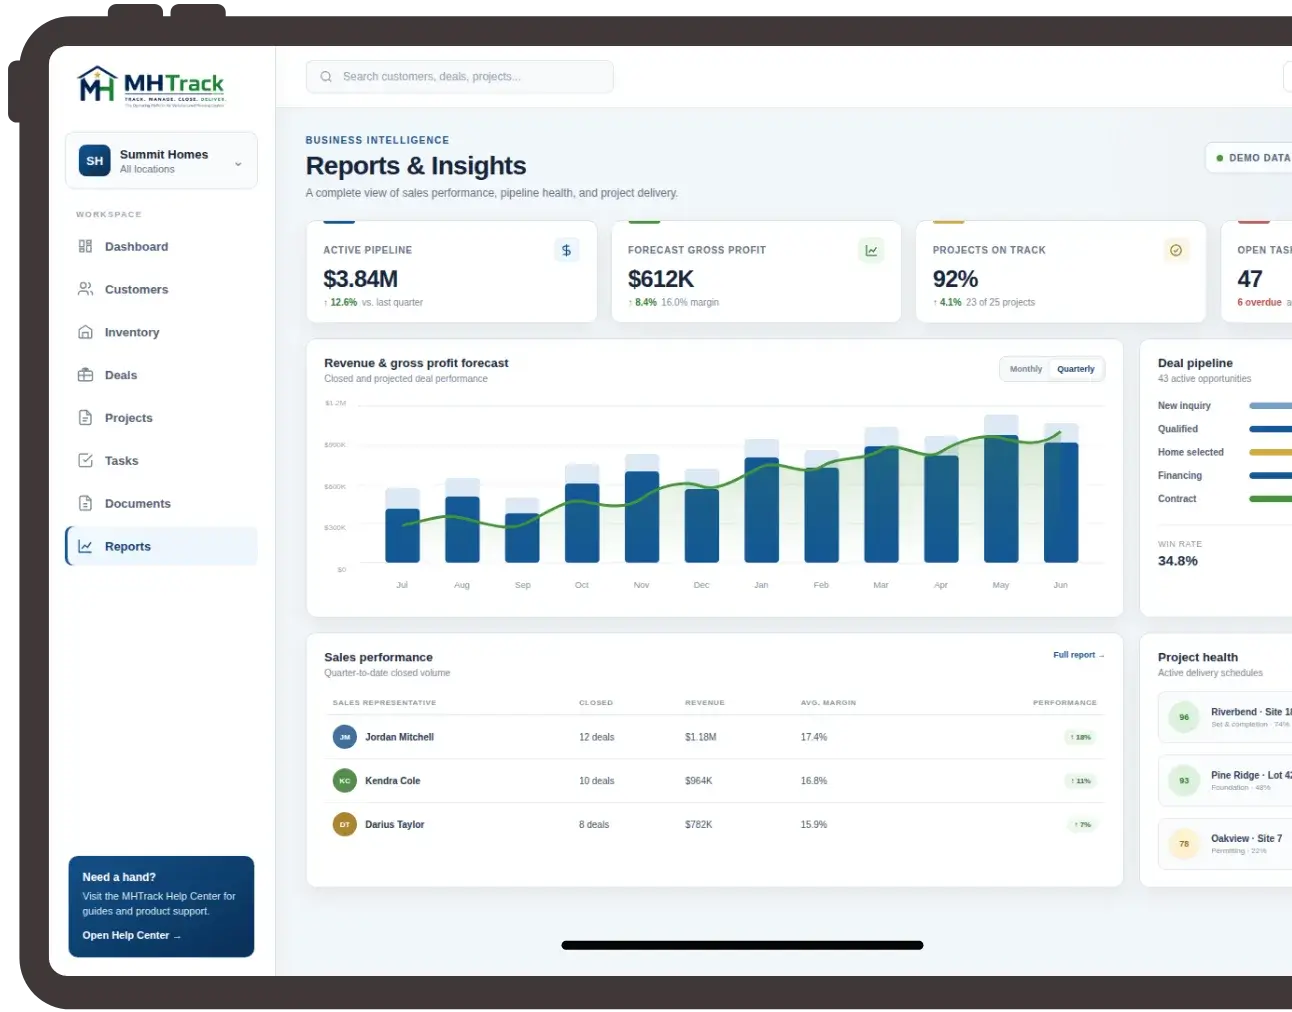1292x1012 pixels.
Task: Click the Qualified pipeline stage label
Action: click(x=1178, y=429)
